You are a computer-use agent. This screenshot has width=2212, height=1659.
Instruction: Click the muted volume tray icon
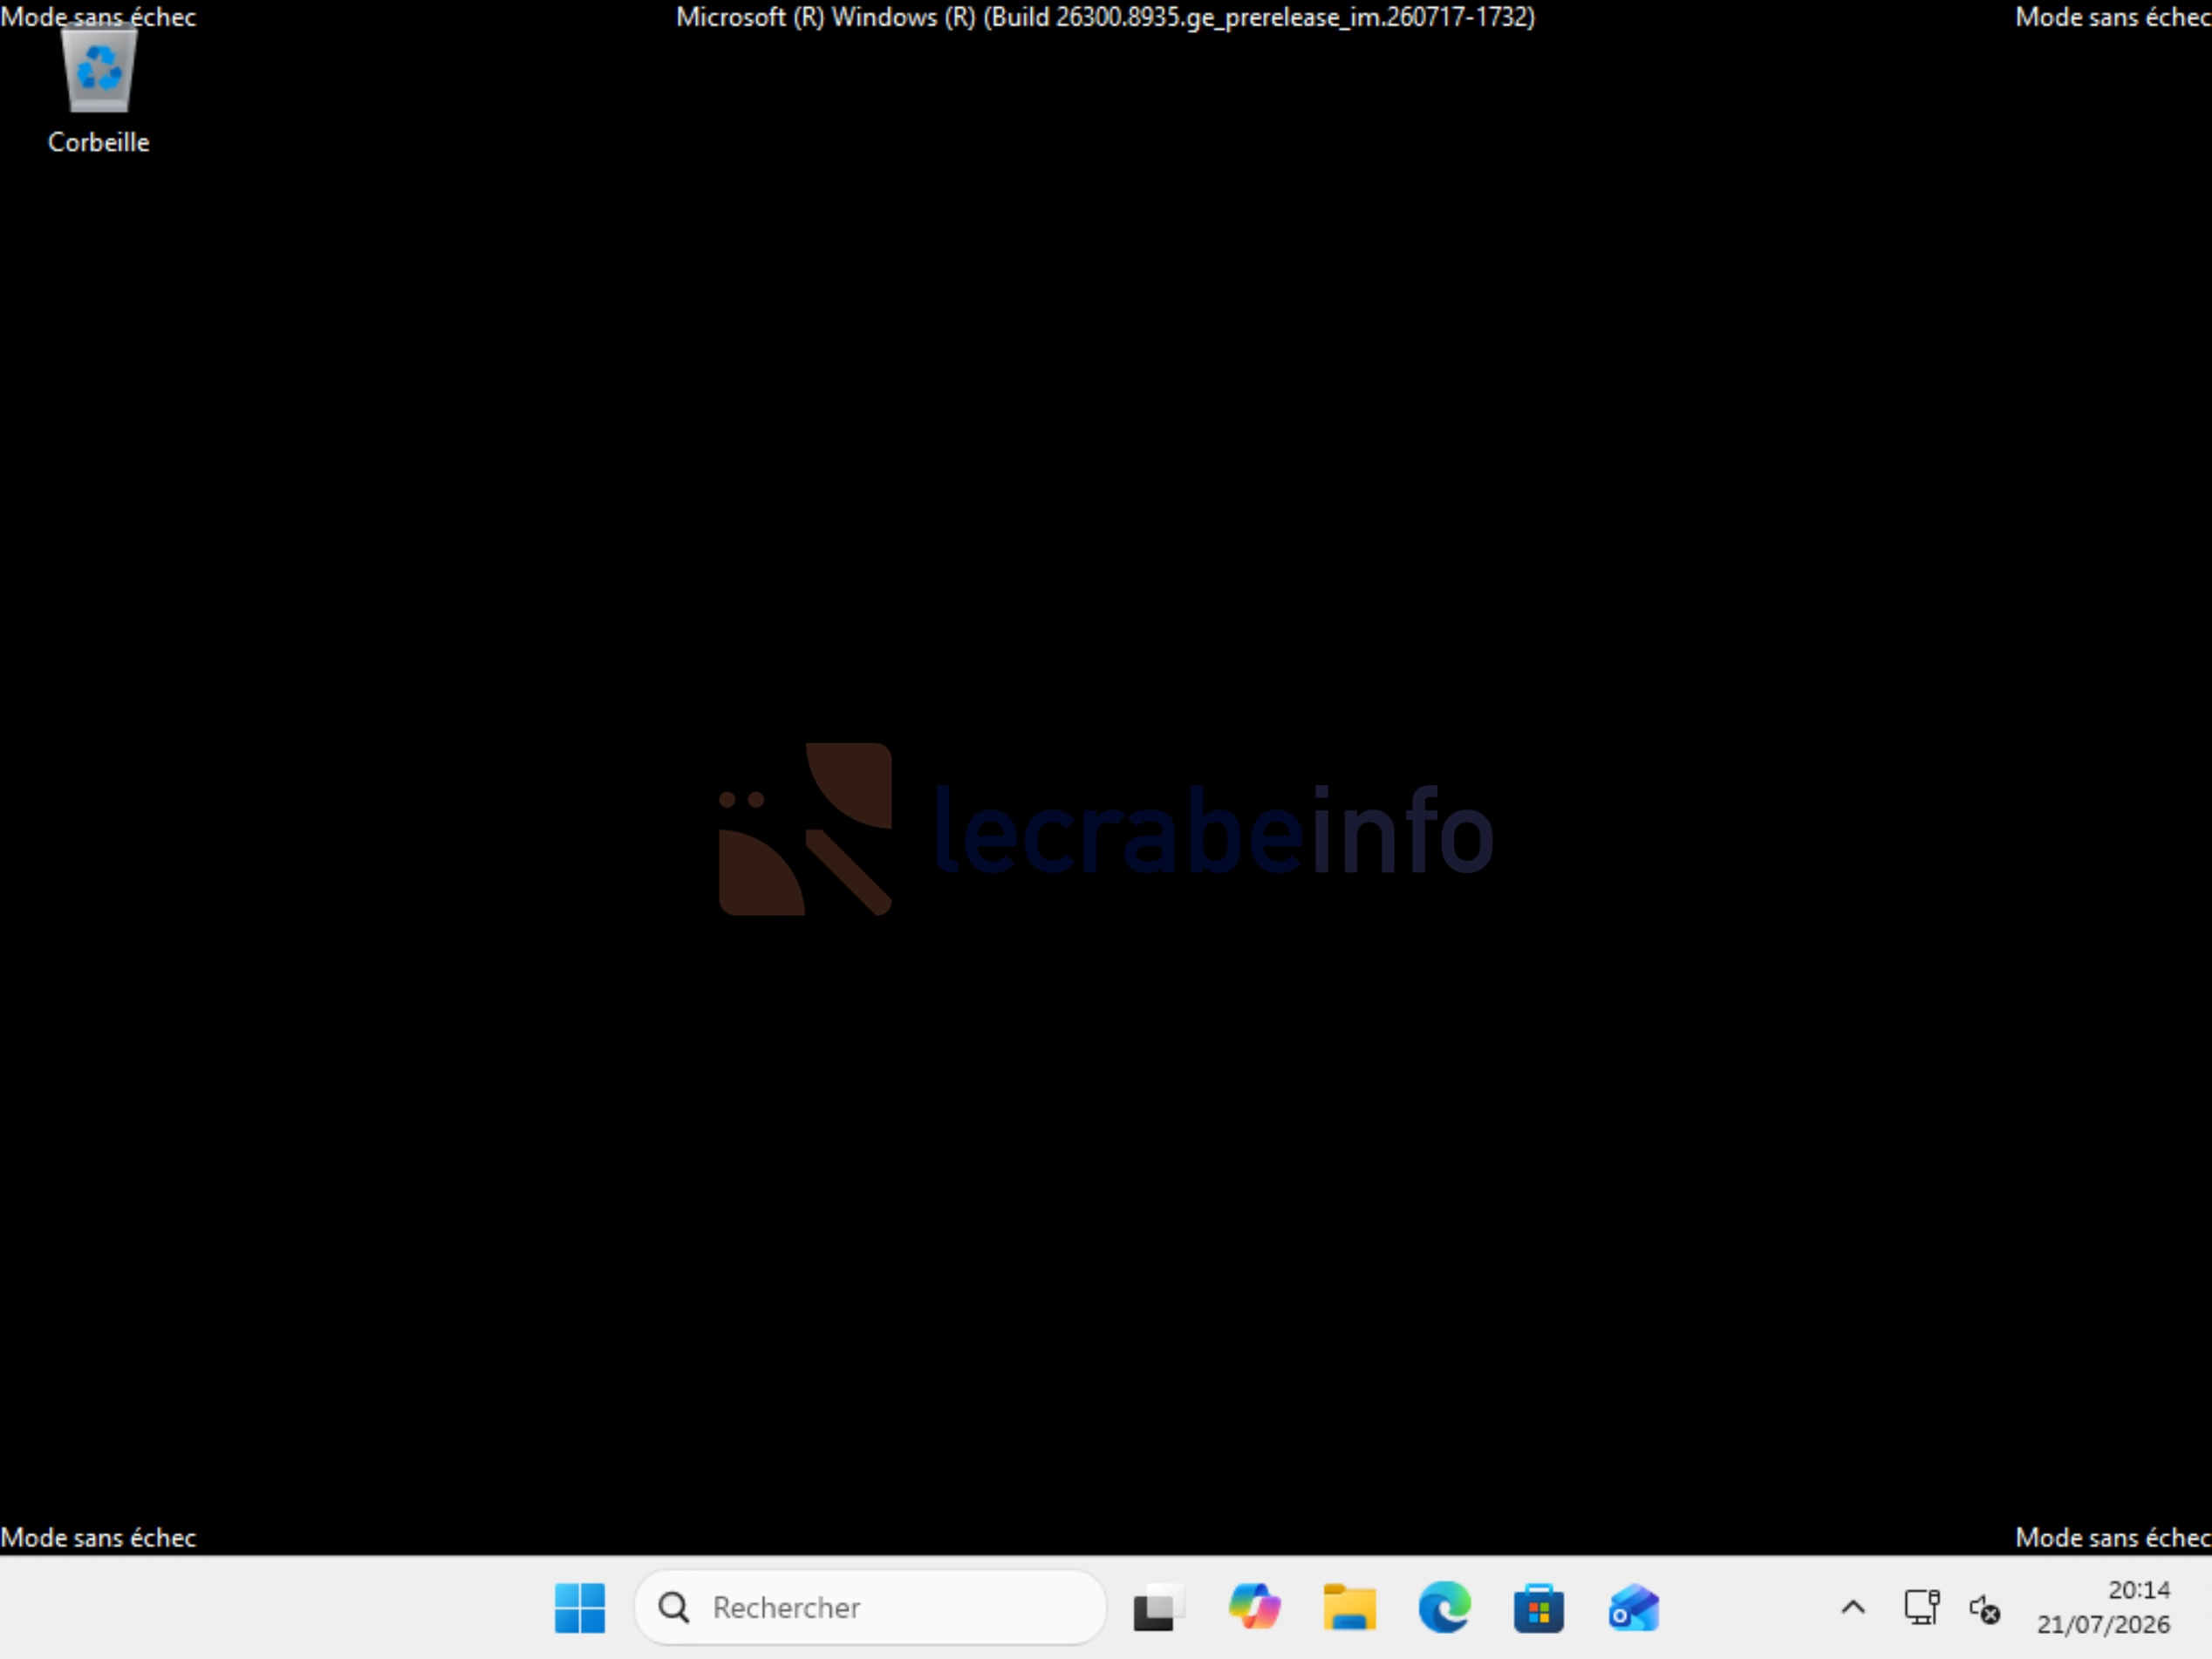click(1984, 1609)
